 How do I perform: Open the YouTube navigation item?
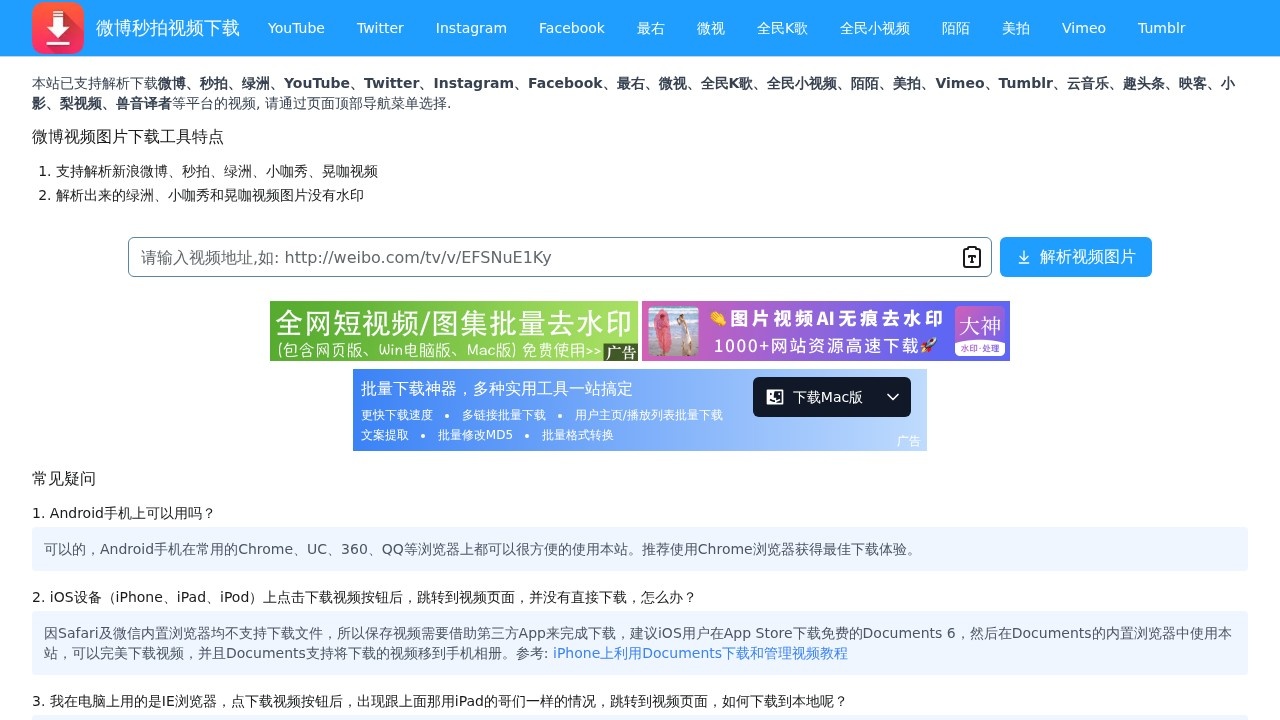tap(296, 28)
